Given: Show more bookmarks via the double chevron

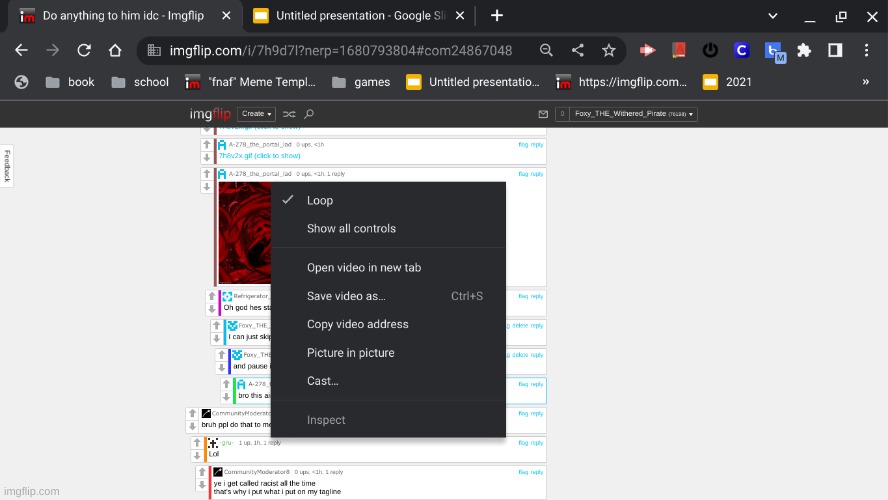Looking at the screenshot, I should click(865, 82).
